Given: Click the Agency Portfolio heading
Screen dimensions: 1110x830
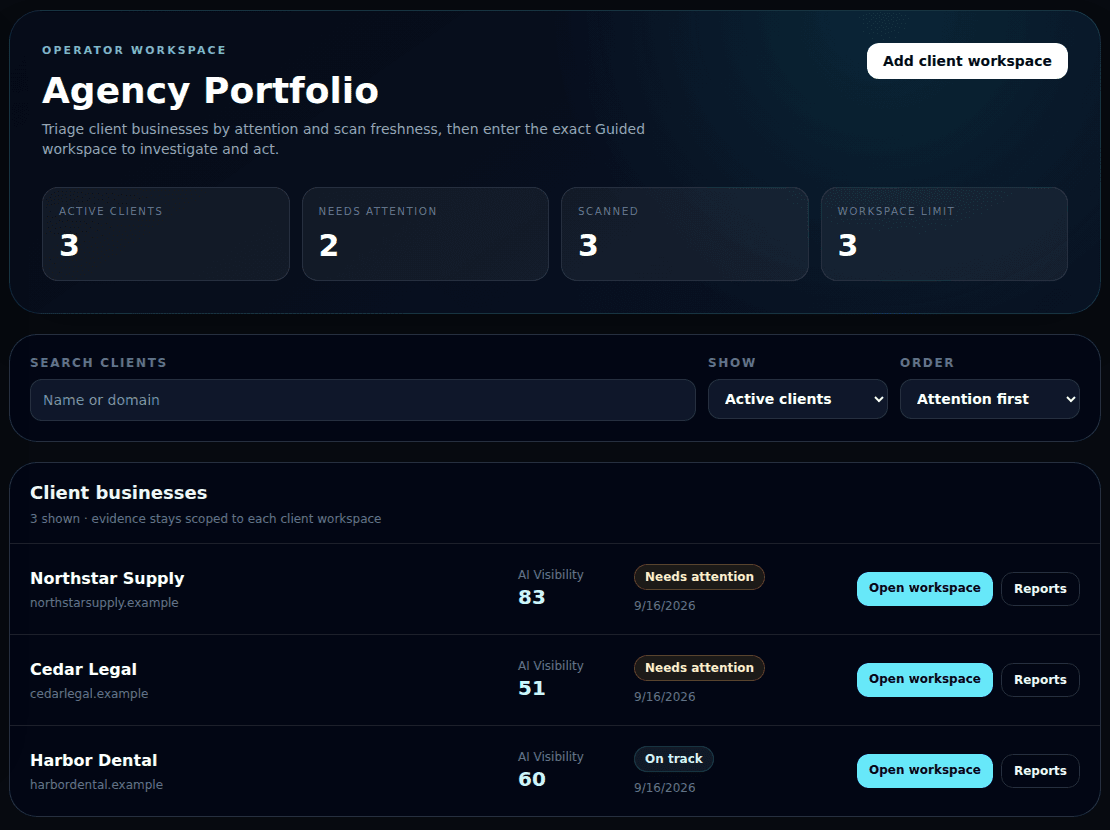Looking at the screenshot, I should [x=210, y=91].
